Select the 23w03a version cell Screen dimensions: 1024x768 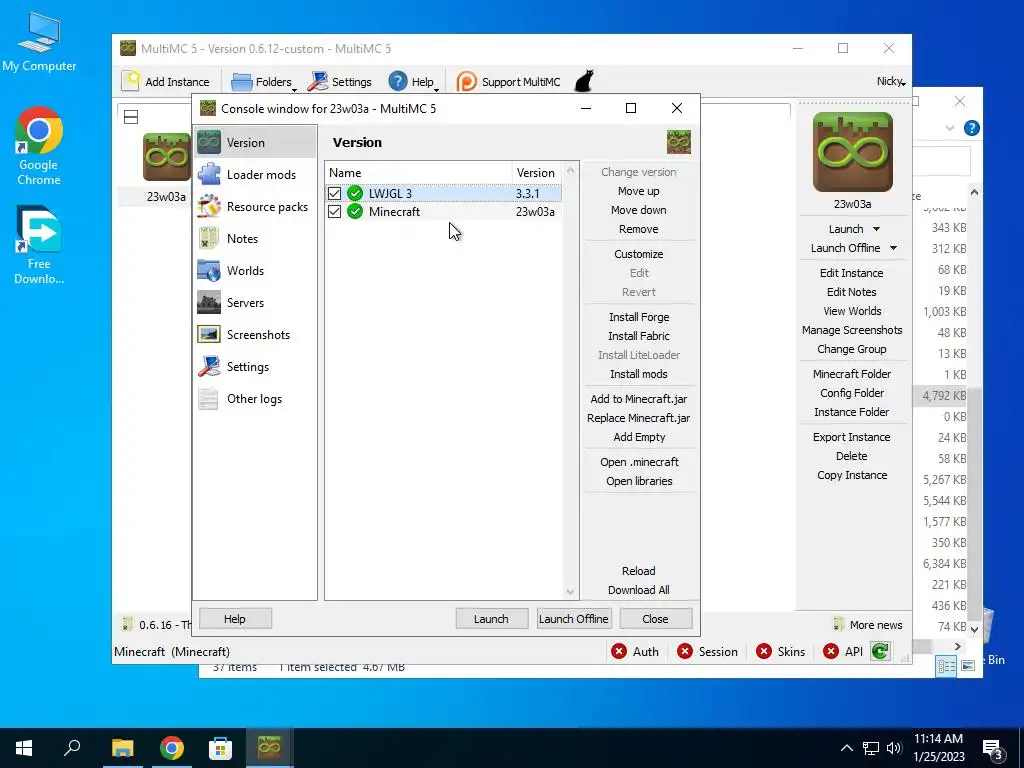pyautogui.click(x=536, y=212)
